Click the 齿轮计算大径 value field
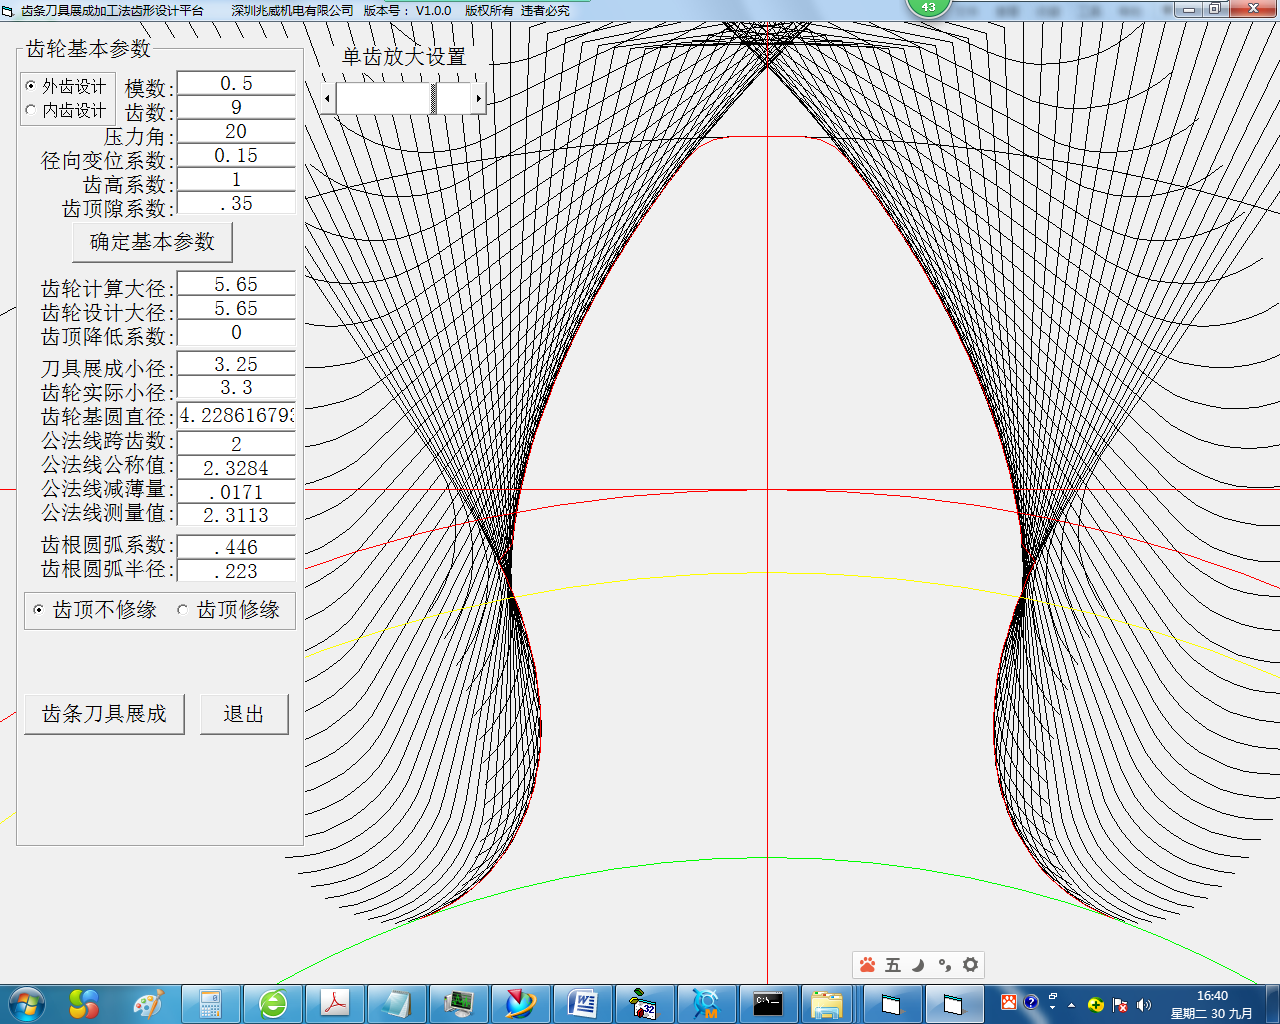 pos(236,284)
